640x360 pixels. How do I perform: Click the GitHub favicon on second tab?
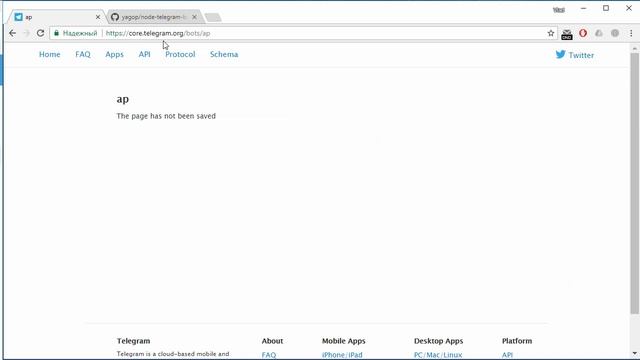point(115,17)
